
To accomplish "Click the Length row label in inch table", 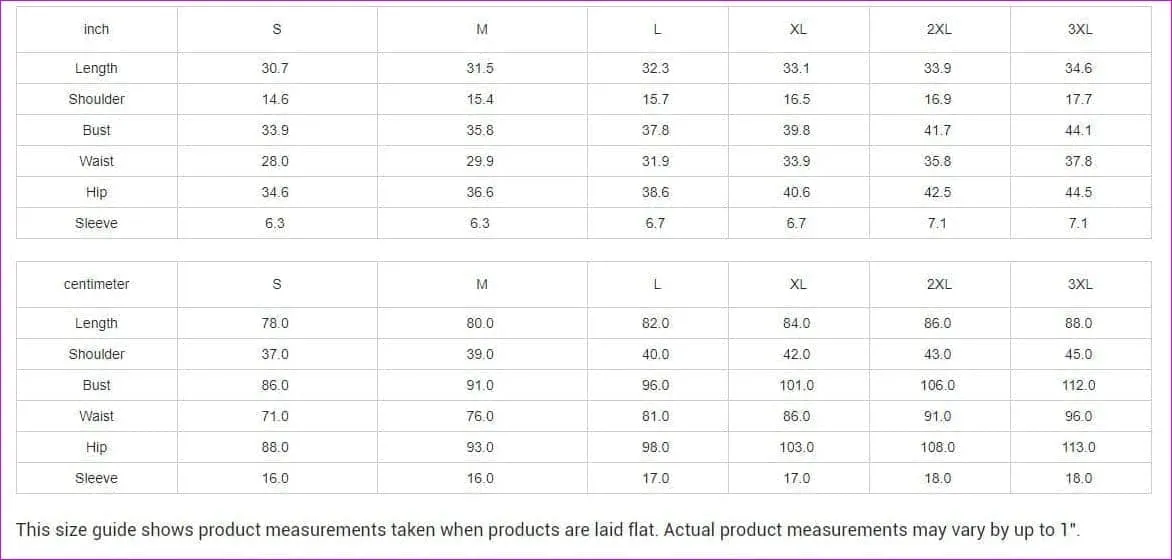I will click(x=96, y=68).
